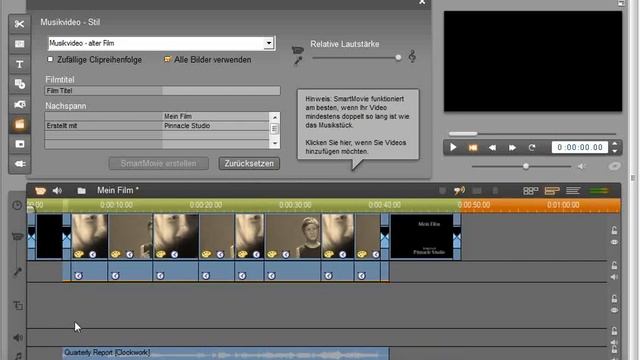640x360 pixels.
Task: Click the camera video volume icon
Action: coord(298,50)
